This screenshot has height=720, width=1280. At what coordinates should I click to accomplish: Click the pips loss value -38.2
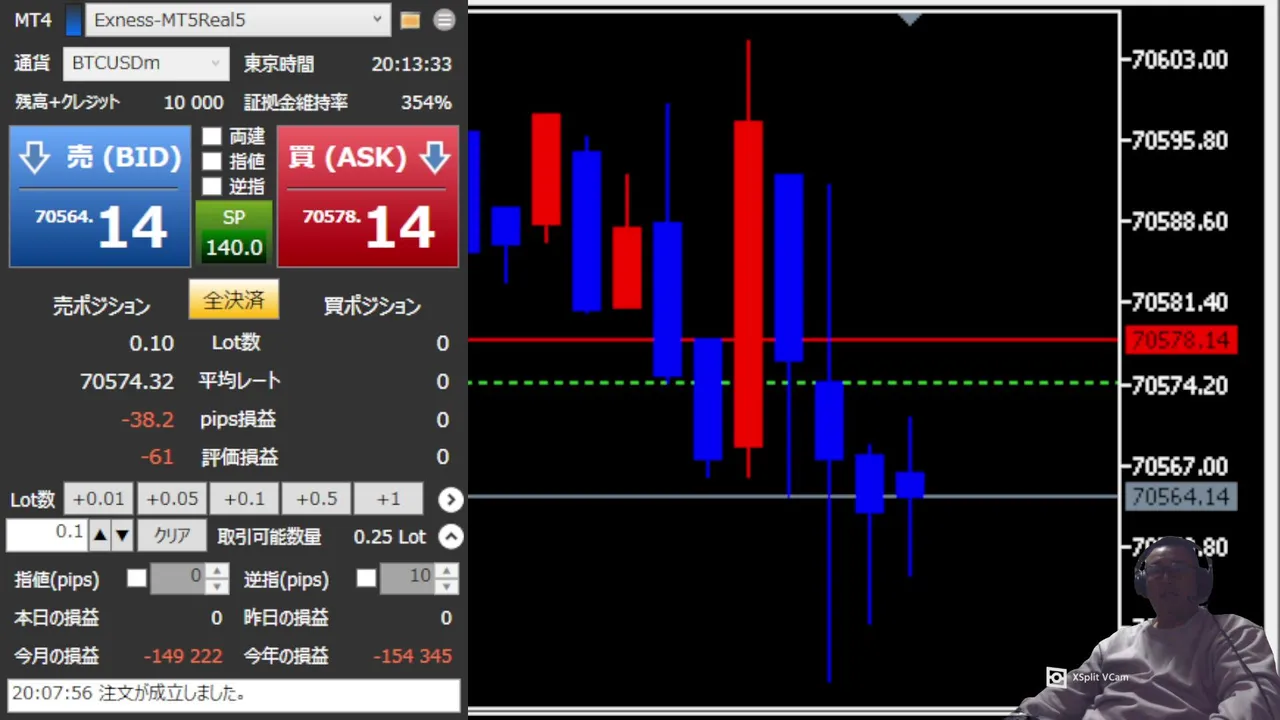[147, 420]
